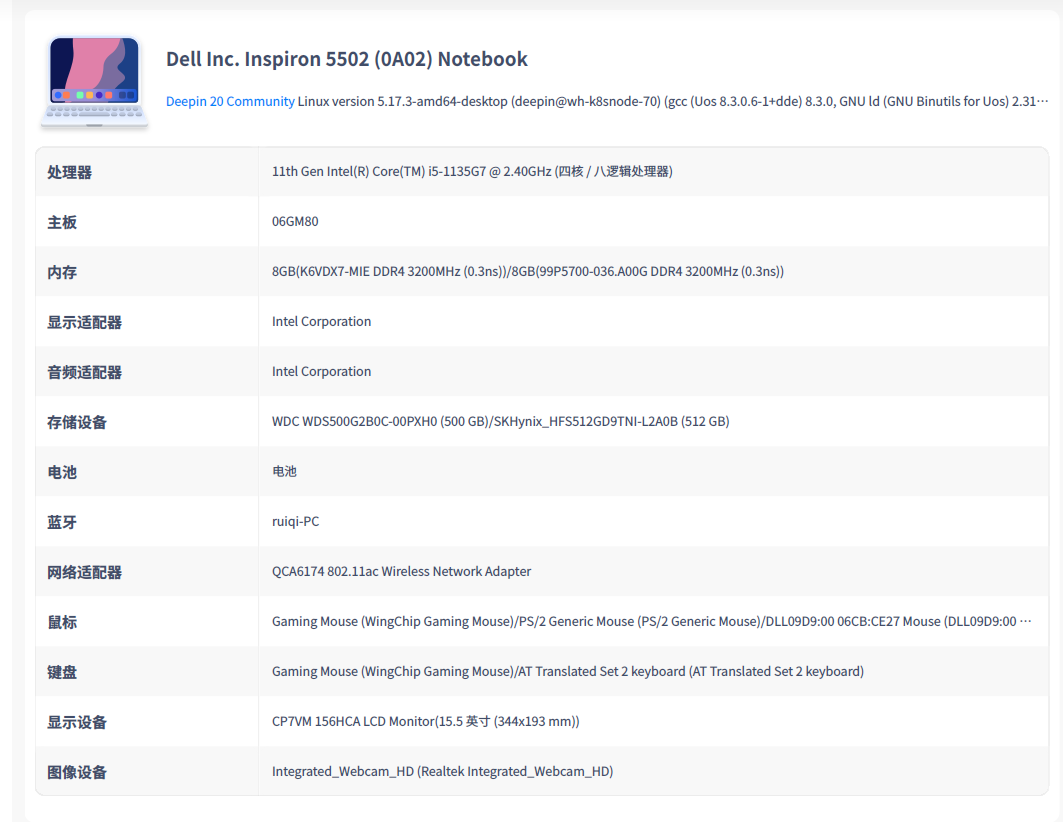Screen dimensions: 1063x822
Task: Select the Dell Inc. Inspiron 5502 title
Action: tap(346, 59)
